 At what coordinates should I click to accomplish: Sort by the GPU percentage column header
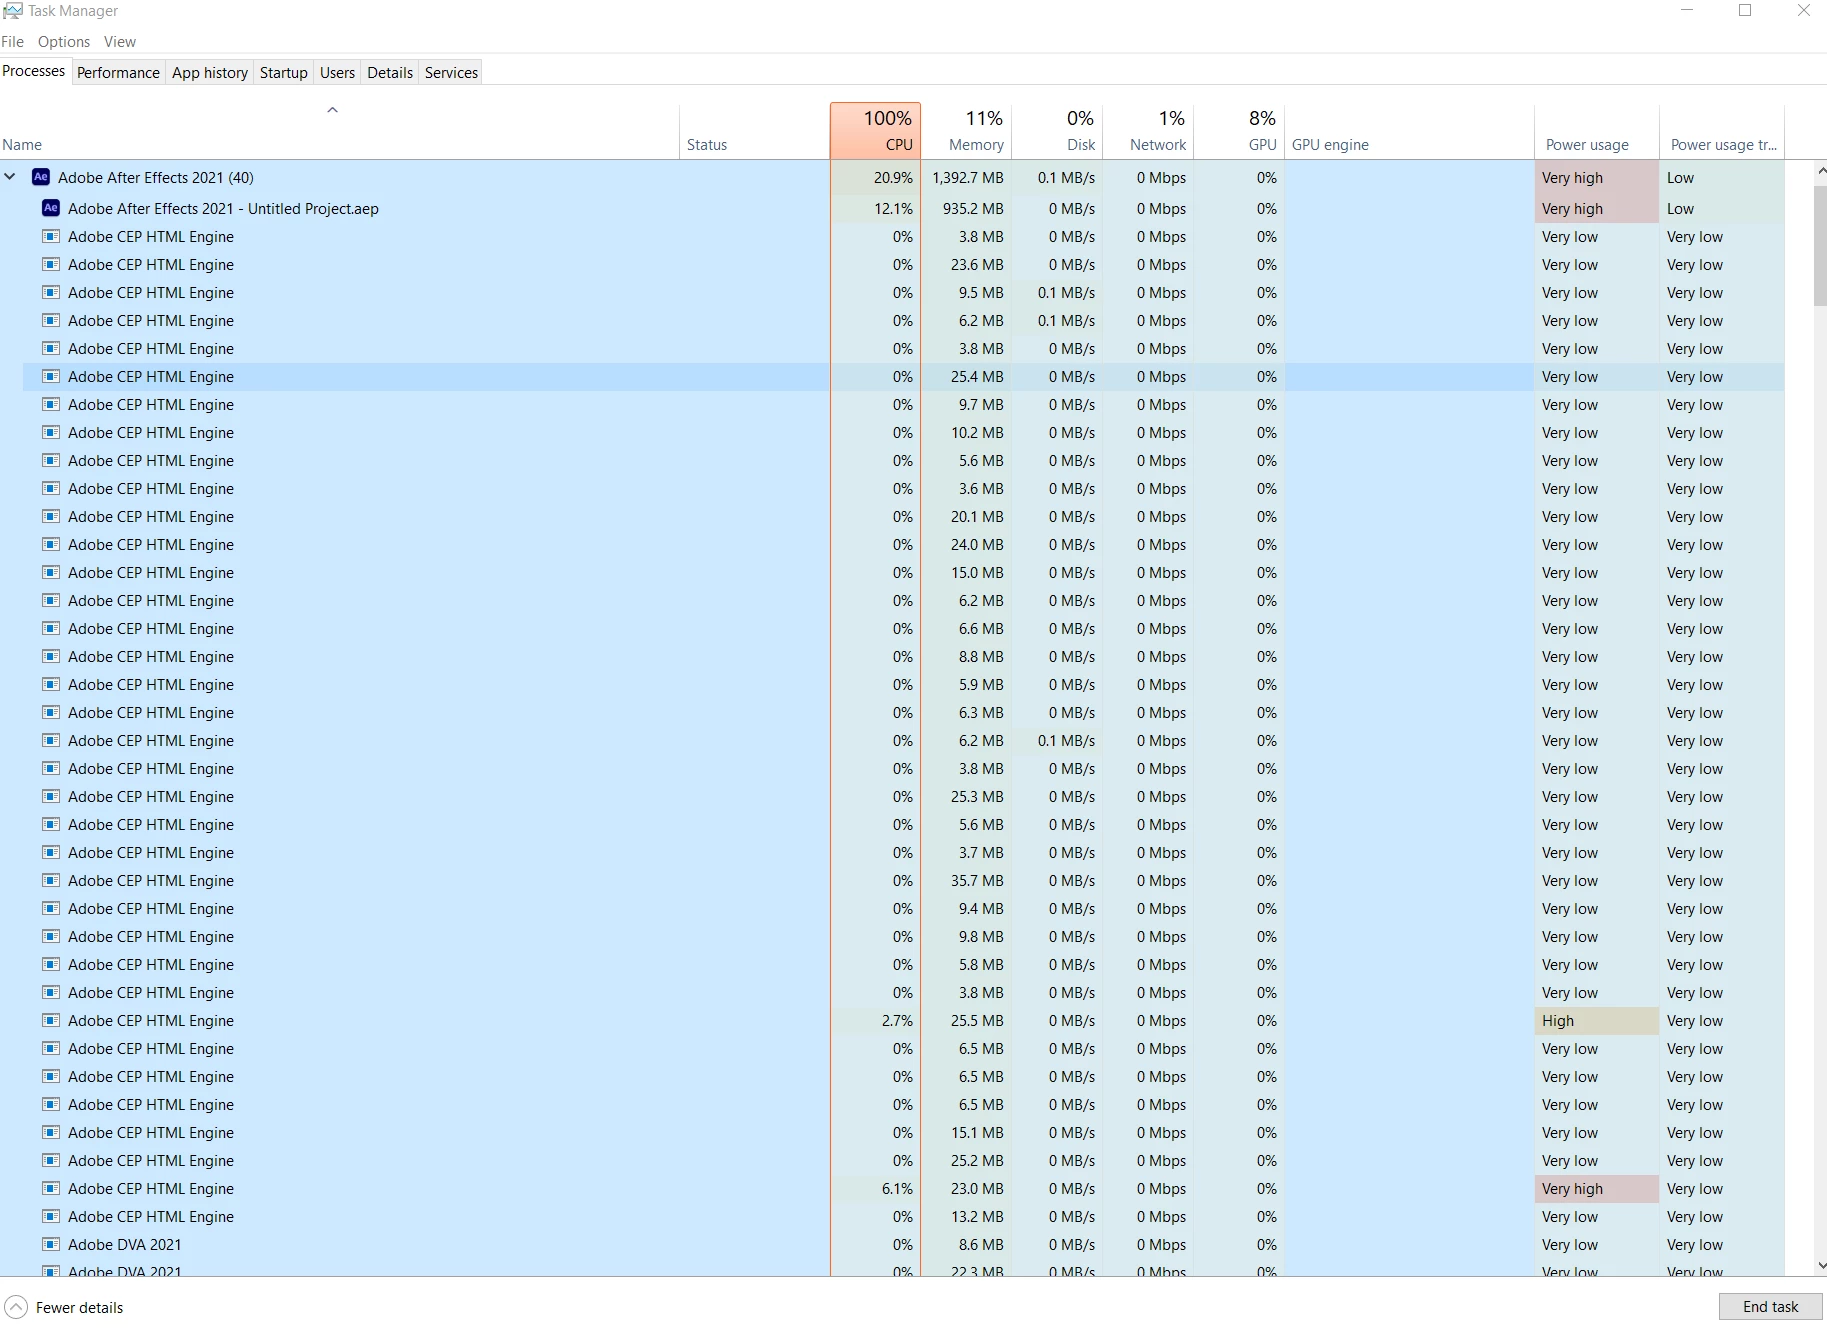(1240, 131)
